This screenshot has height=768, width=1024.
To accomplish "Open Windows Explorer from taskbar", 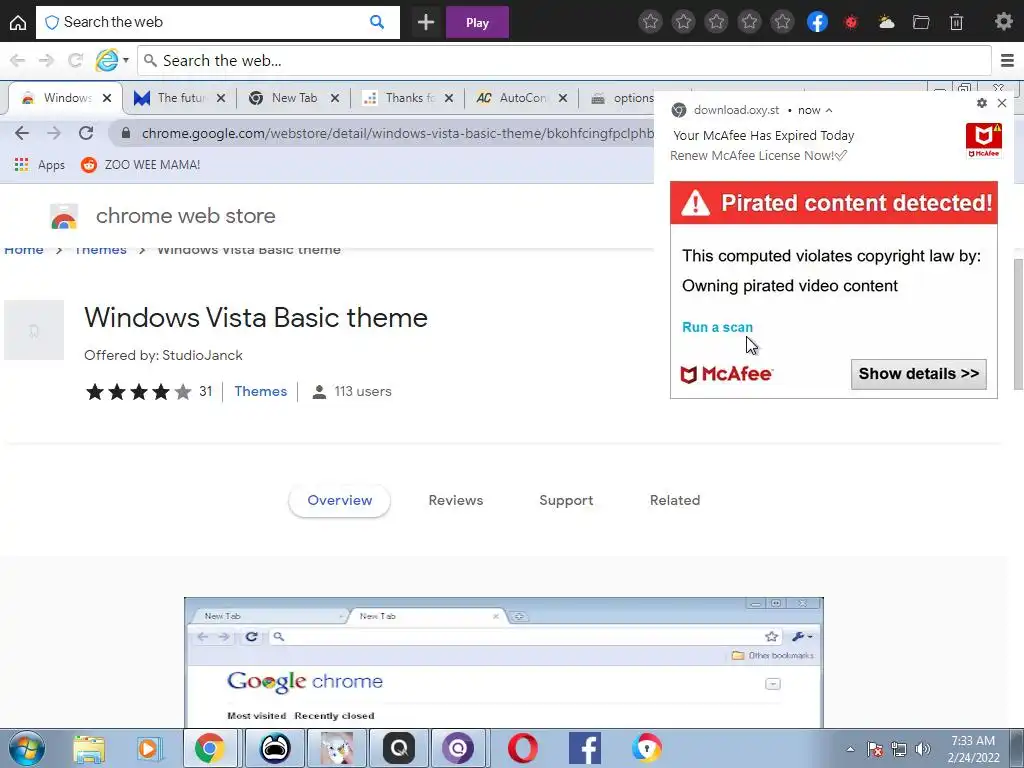I will click(89, 748).
